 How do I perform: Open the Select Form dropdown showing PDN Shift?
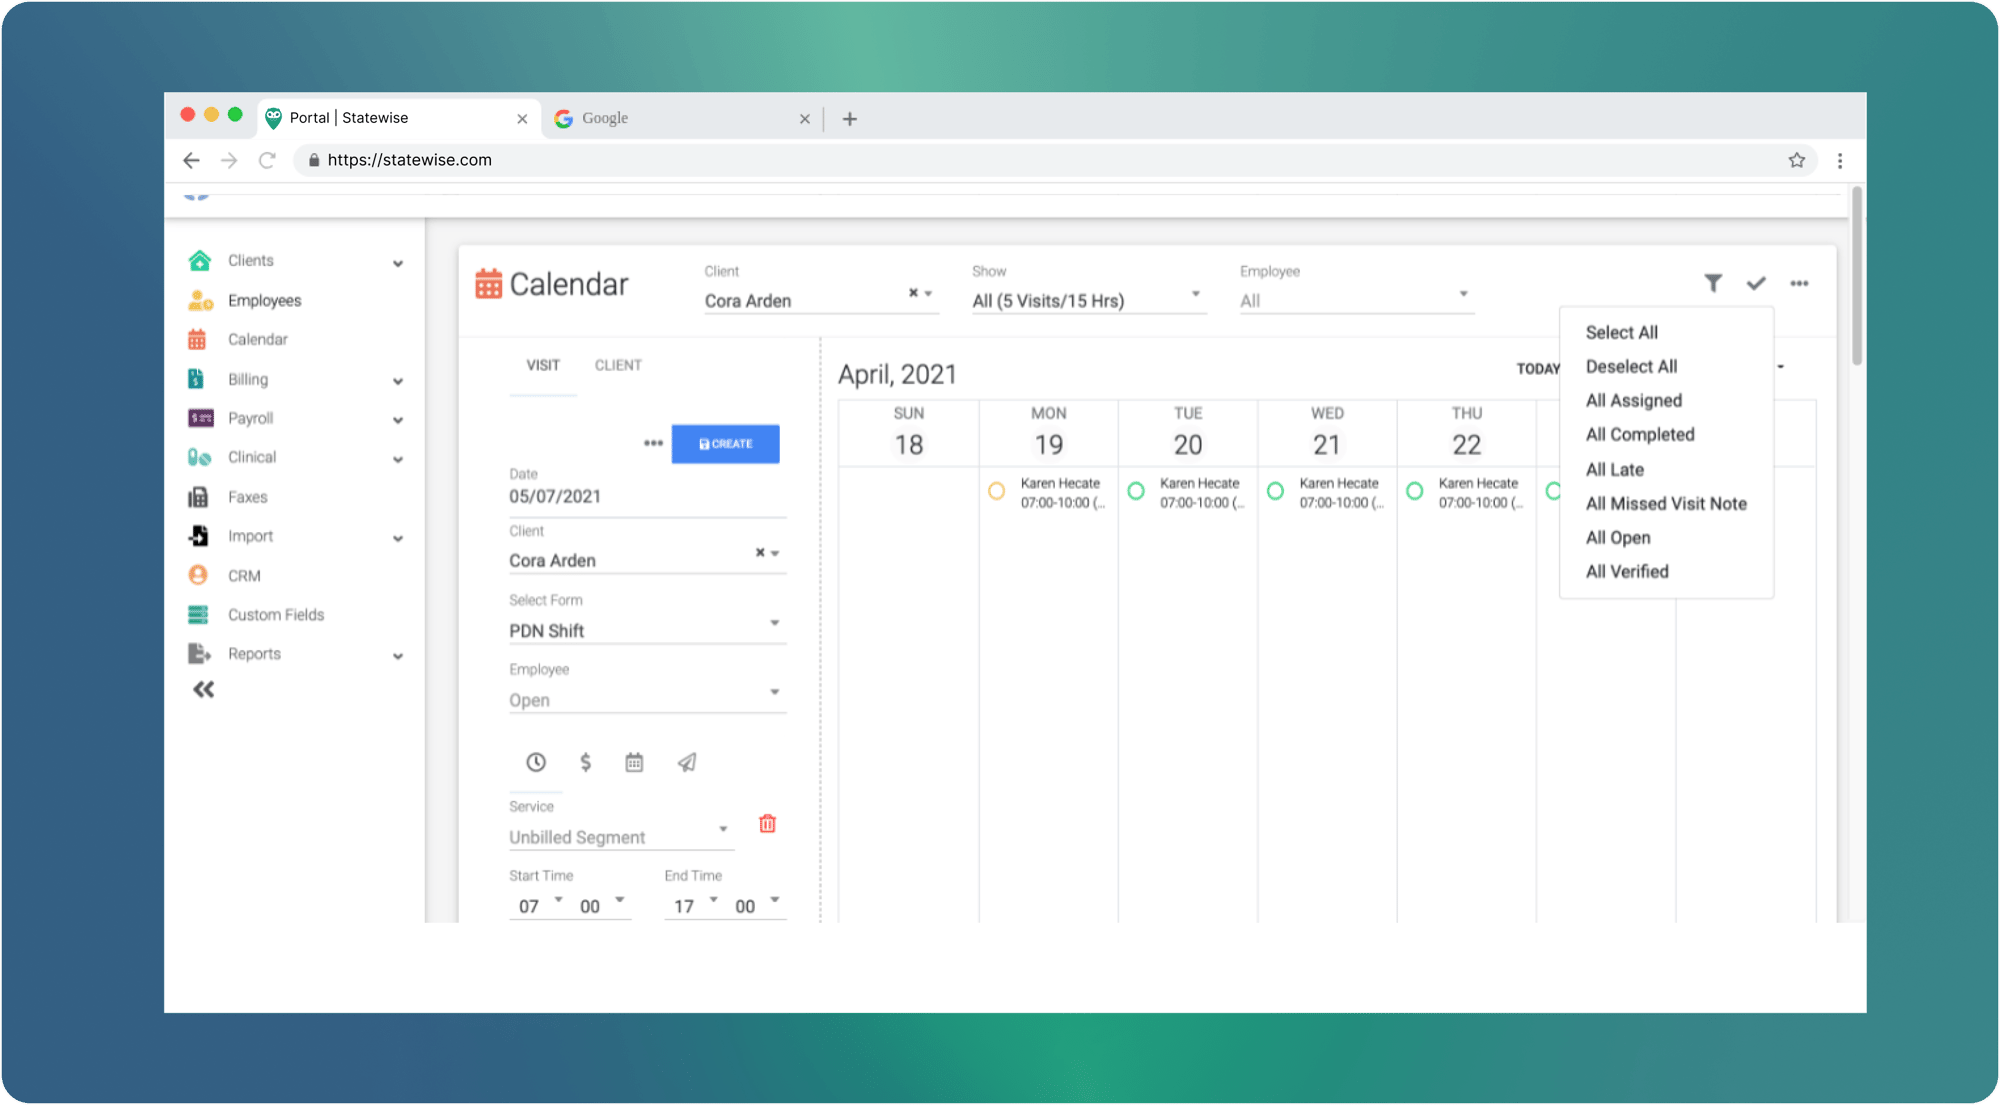[646, 628]
